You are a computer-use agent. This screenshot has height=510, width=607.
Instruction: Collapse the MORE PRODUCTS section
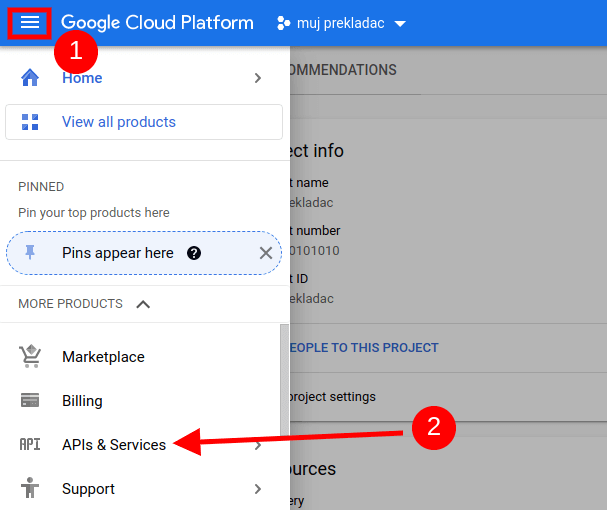click(143, 304)
